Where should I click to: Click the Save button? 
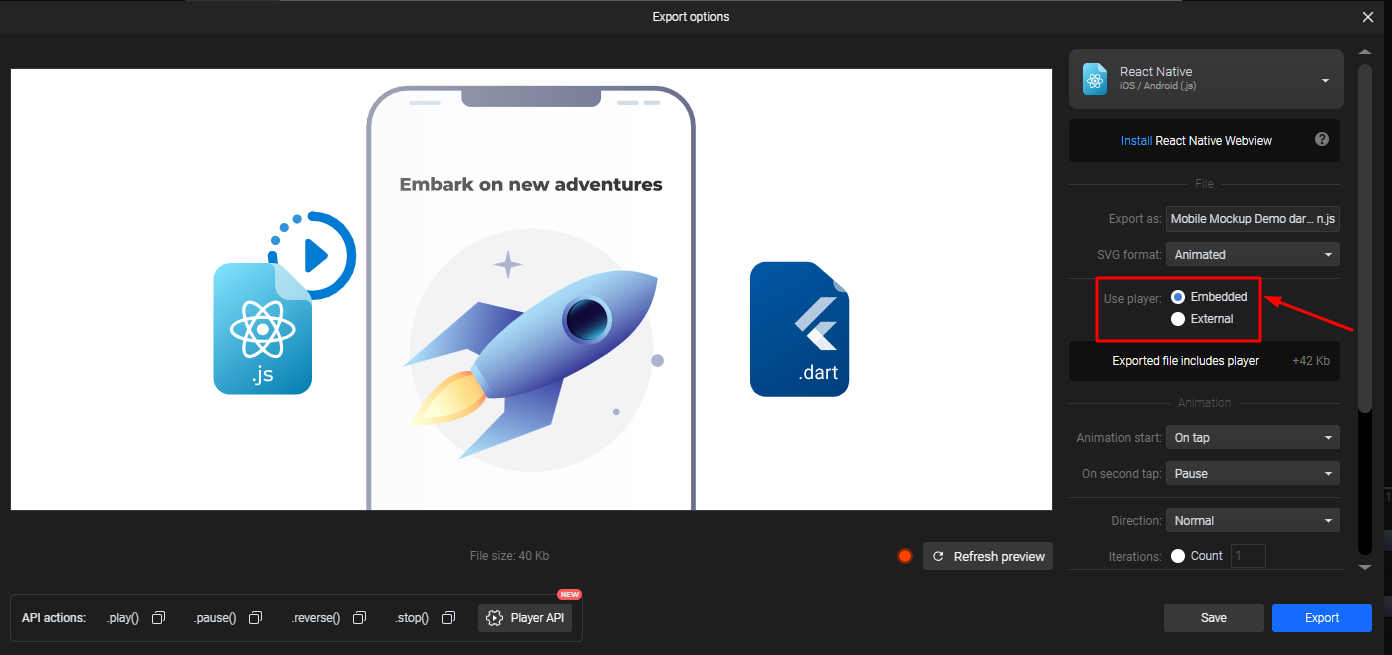coord(1214,618)
